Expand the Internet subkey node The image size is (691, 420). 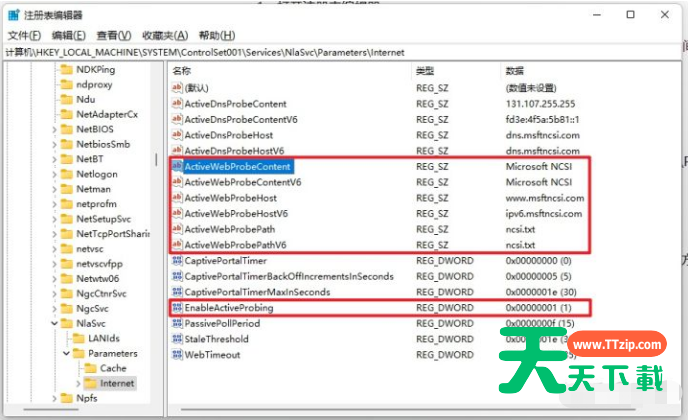pyautogui.click(x=78, y=383)
